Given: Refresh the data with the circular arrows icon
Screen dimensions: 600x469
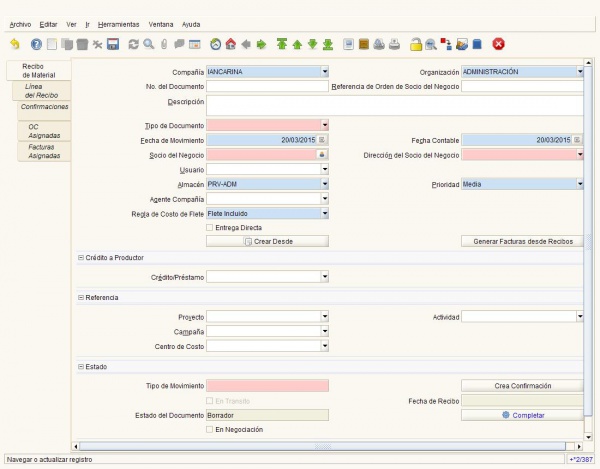Looking at the screenshot, I should 133,44.
